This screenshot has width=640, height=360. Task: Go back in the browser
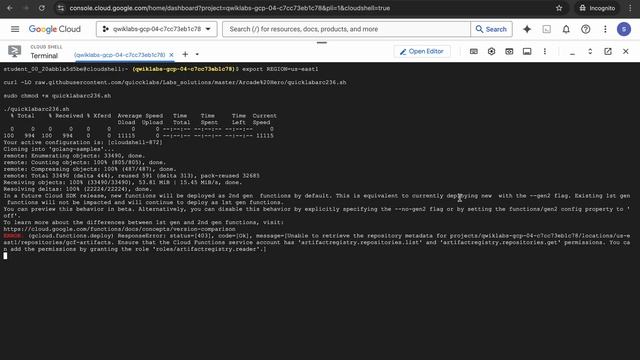10,8
